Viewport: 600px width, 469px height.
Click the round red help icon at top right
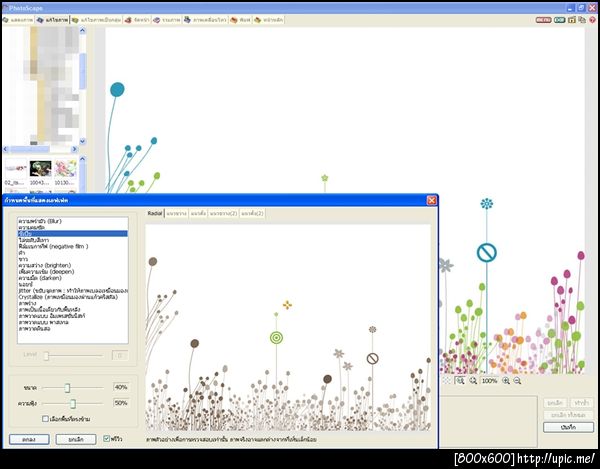point(592,20)
